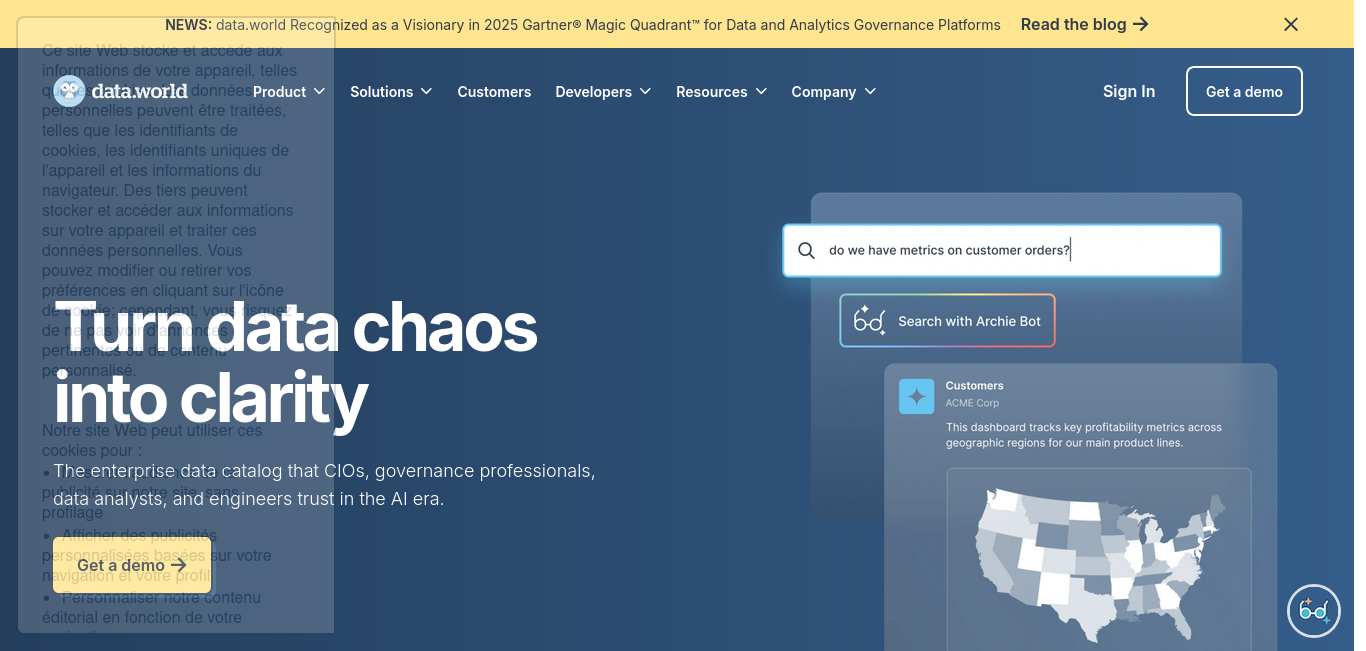Expand the Developers menu
This screenshot has height=651, width=1366.
(603, 91)
